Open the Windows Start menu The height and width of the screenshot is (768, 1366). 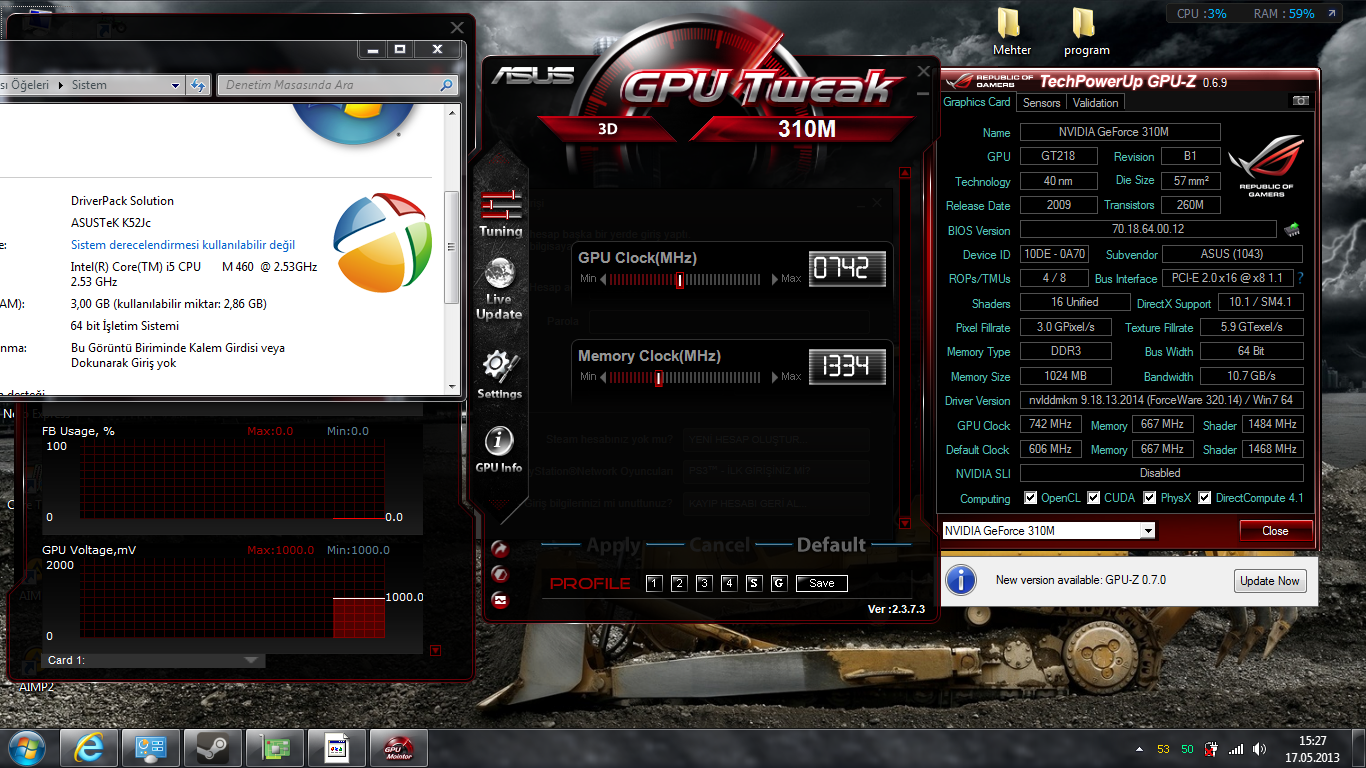click(26, 747)
